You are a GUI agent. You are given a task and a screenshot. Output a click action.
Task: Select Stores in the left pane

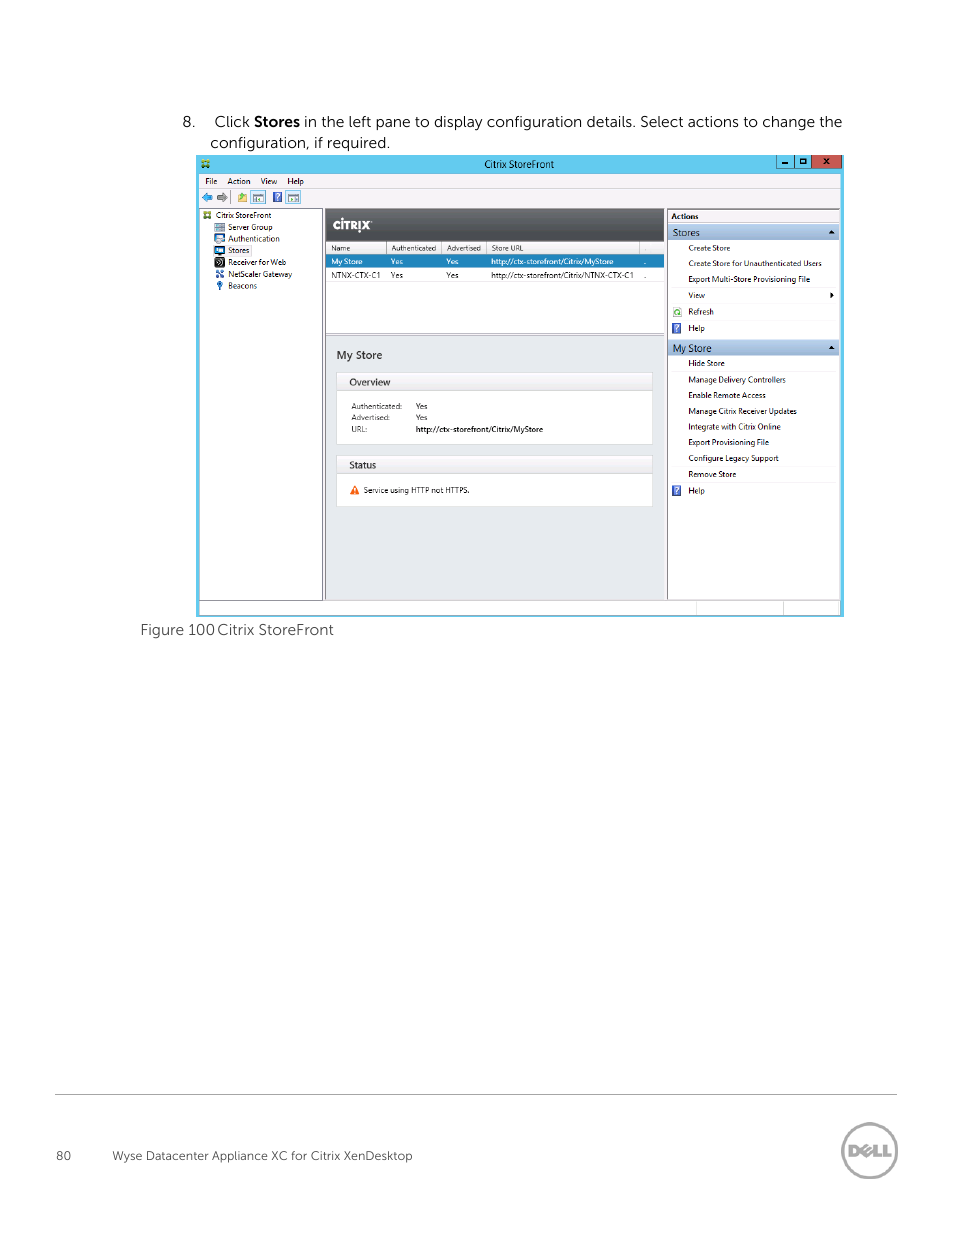point(239,250)
